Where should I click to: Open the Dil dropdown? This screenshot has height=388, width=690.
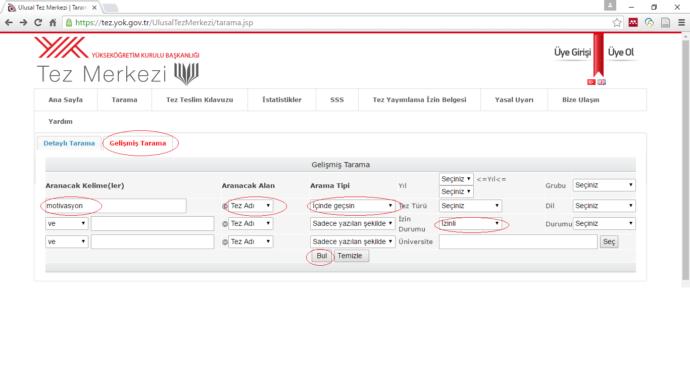tap(604, 205)
